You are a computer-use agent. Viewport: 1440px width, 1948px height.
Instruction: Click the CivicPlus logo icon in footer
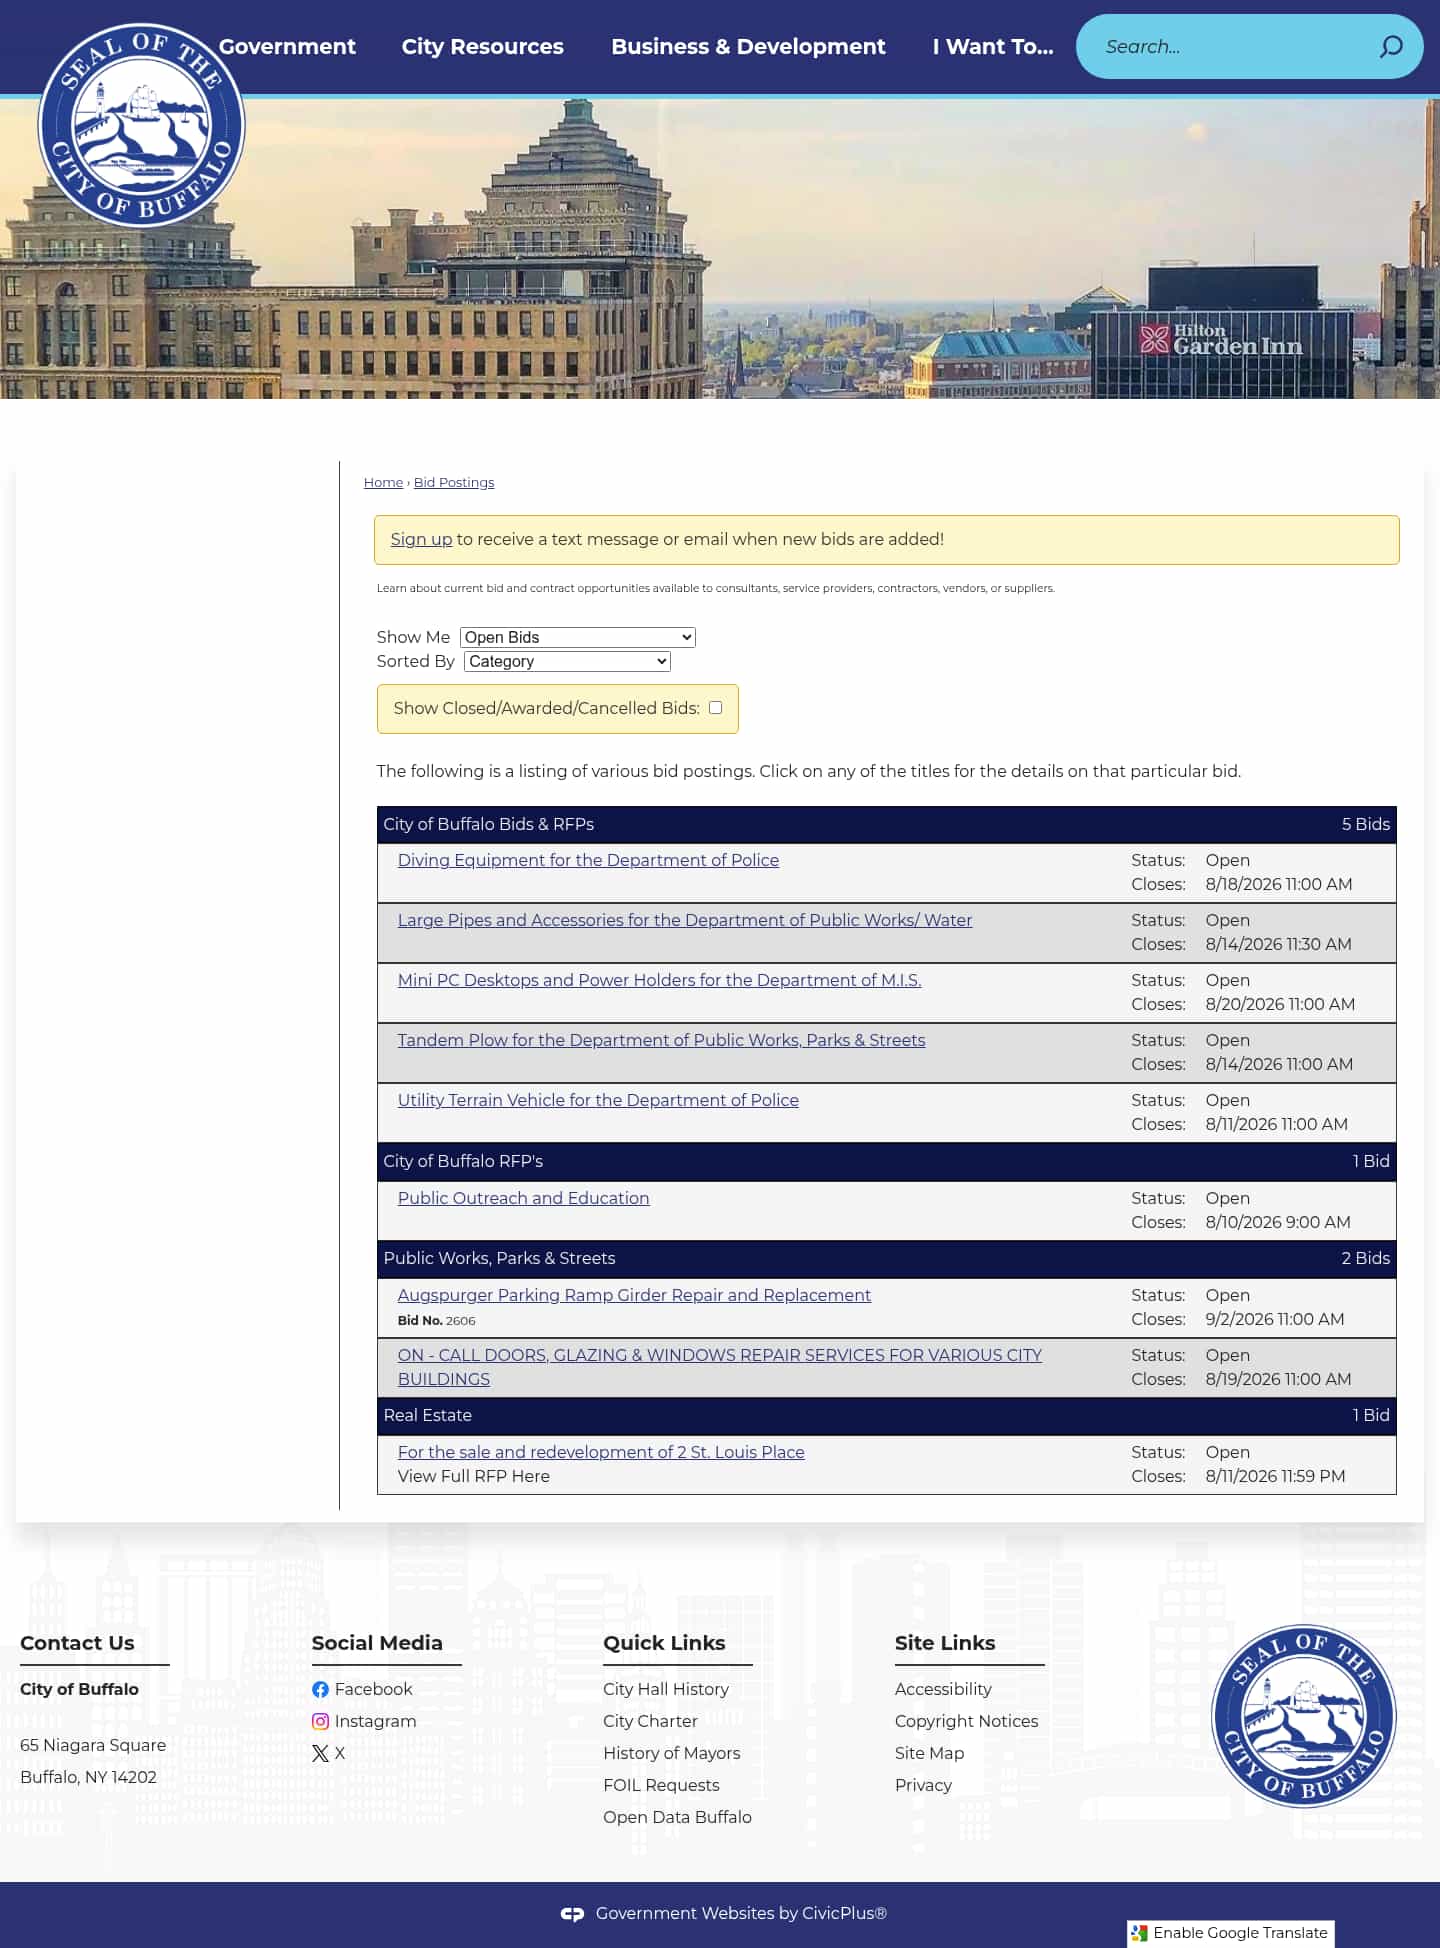(572, 1914)
